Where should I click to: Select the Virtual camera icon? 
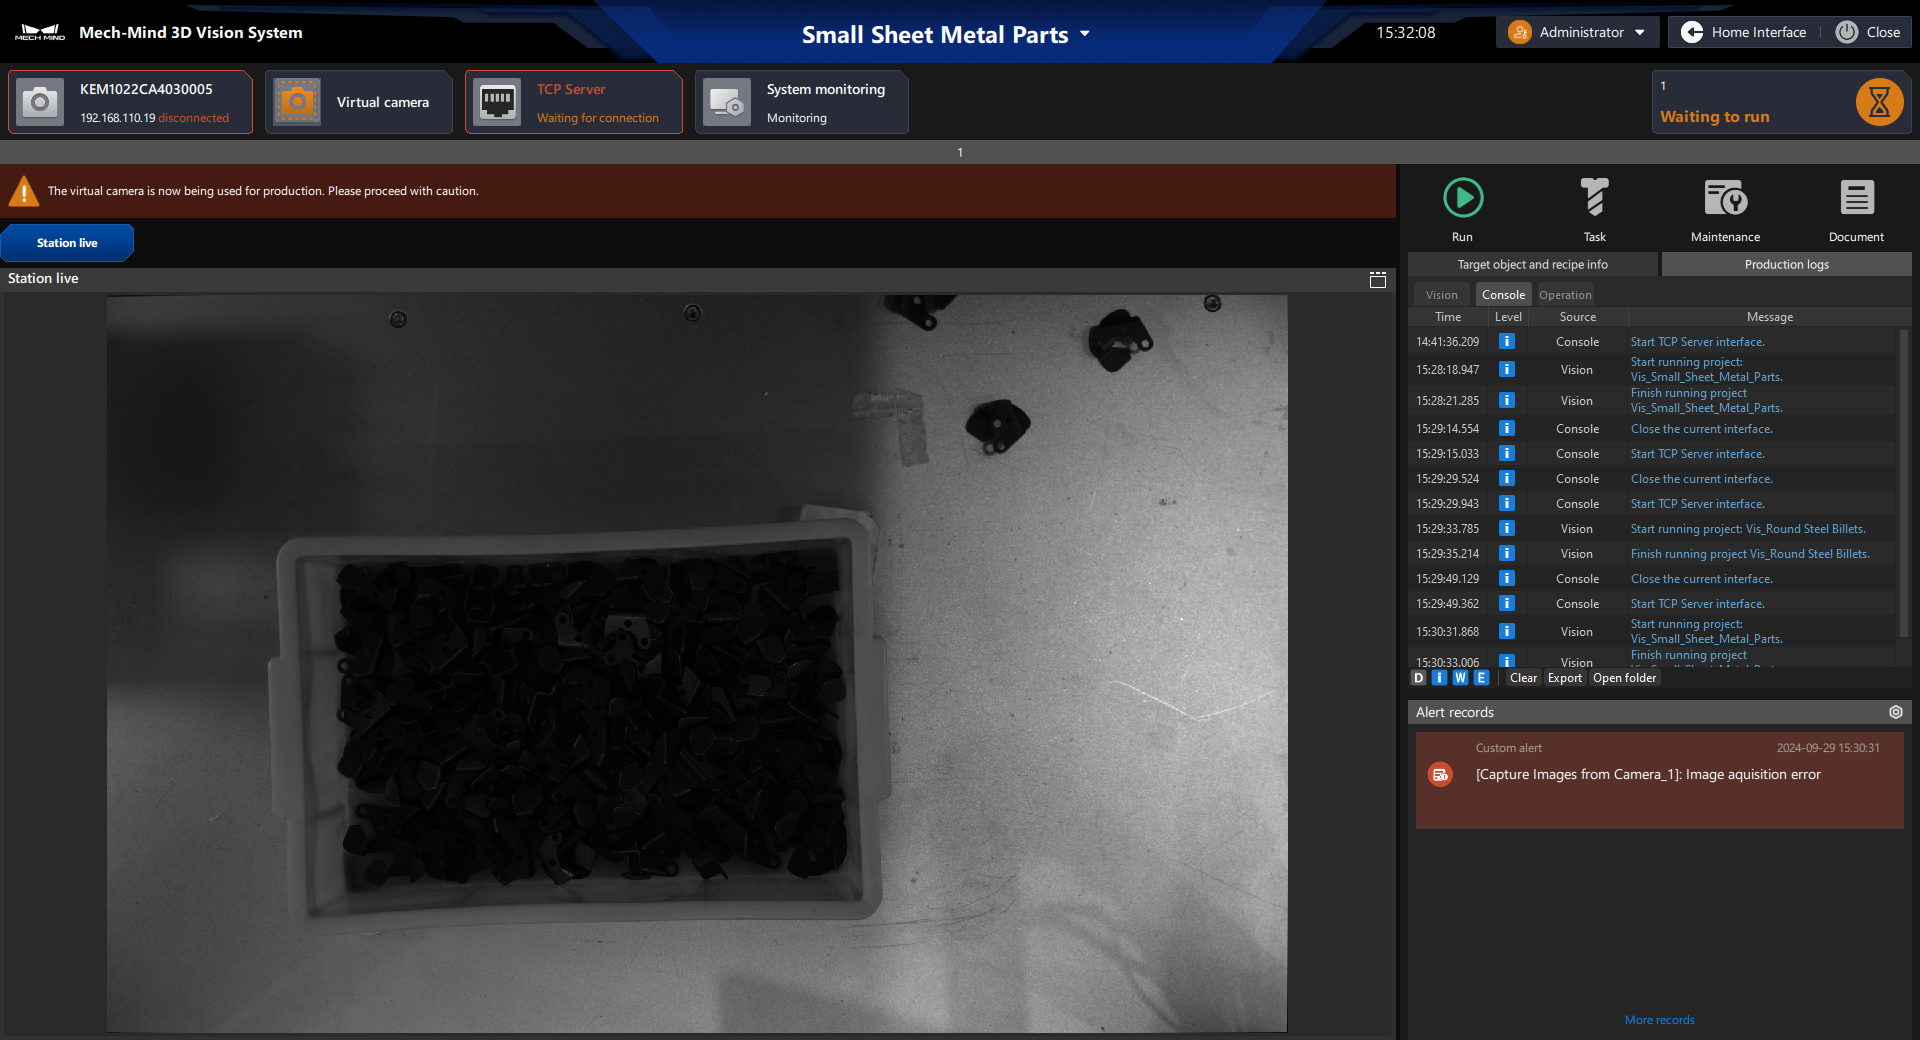[x=297, y=102]
